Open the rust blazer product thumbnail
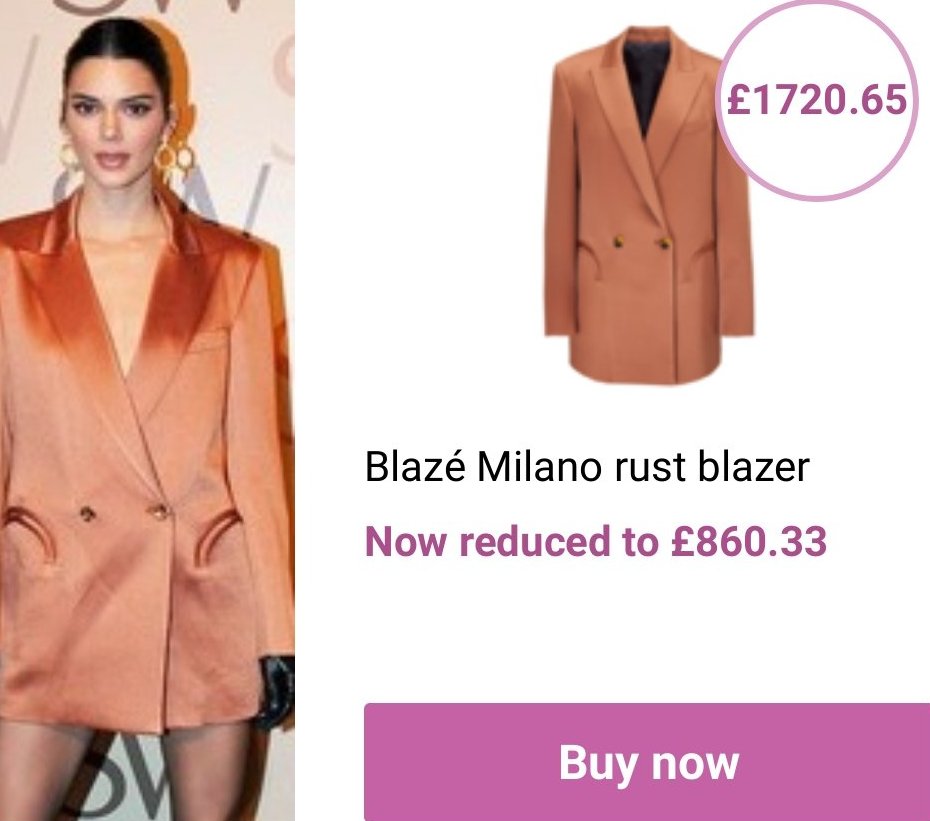The width and height of the screenshot is (930, 821). pyautogui.click(x=648, y=205)
